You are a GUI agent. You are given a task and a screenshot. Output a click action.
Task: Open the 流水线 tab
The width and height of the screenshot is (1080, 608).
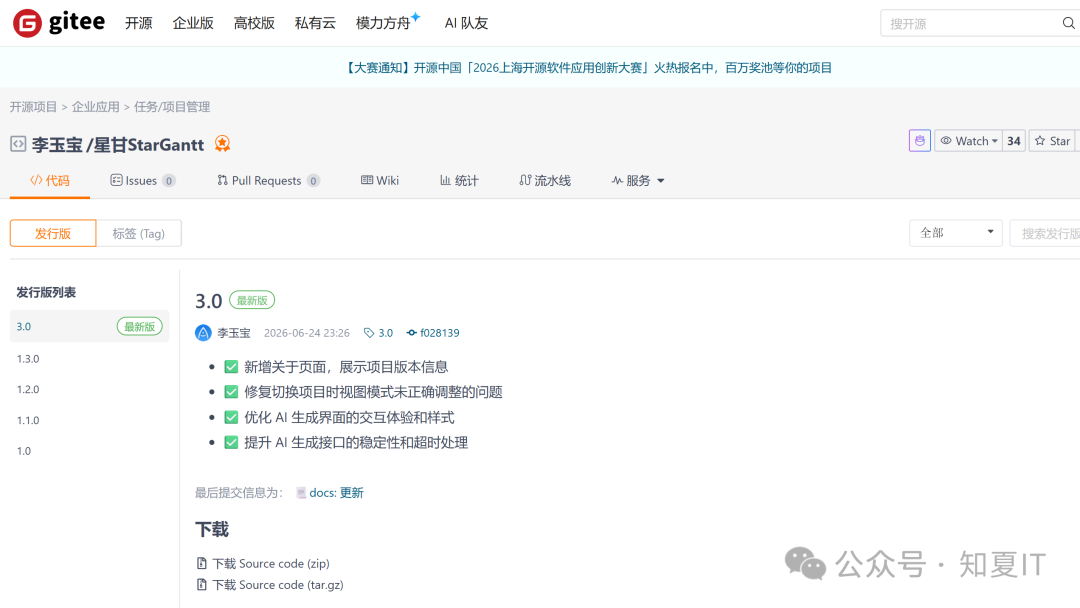coord(545,180)
